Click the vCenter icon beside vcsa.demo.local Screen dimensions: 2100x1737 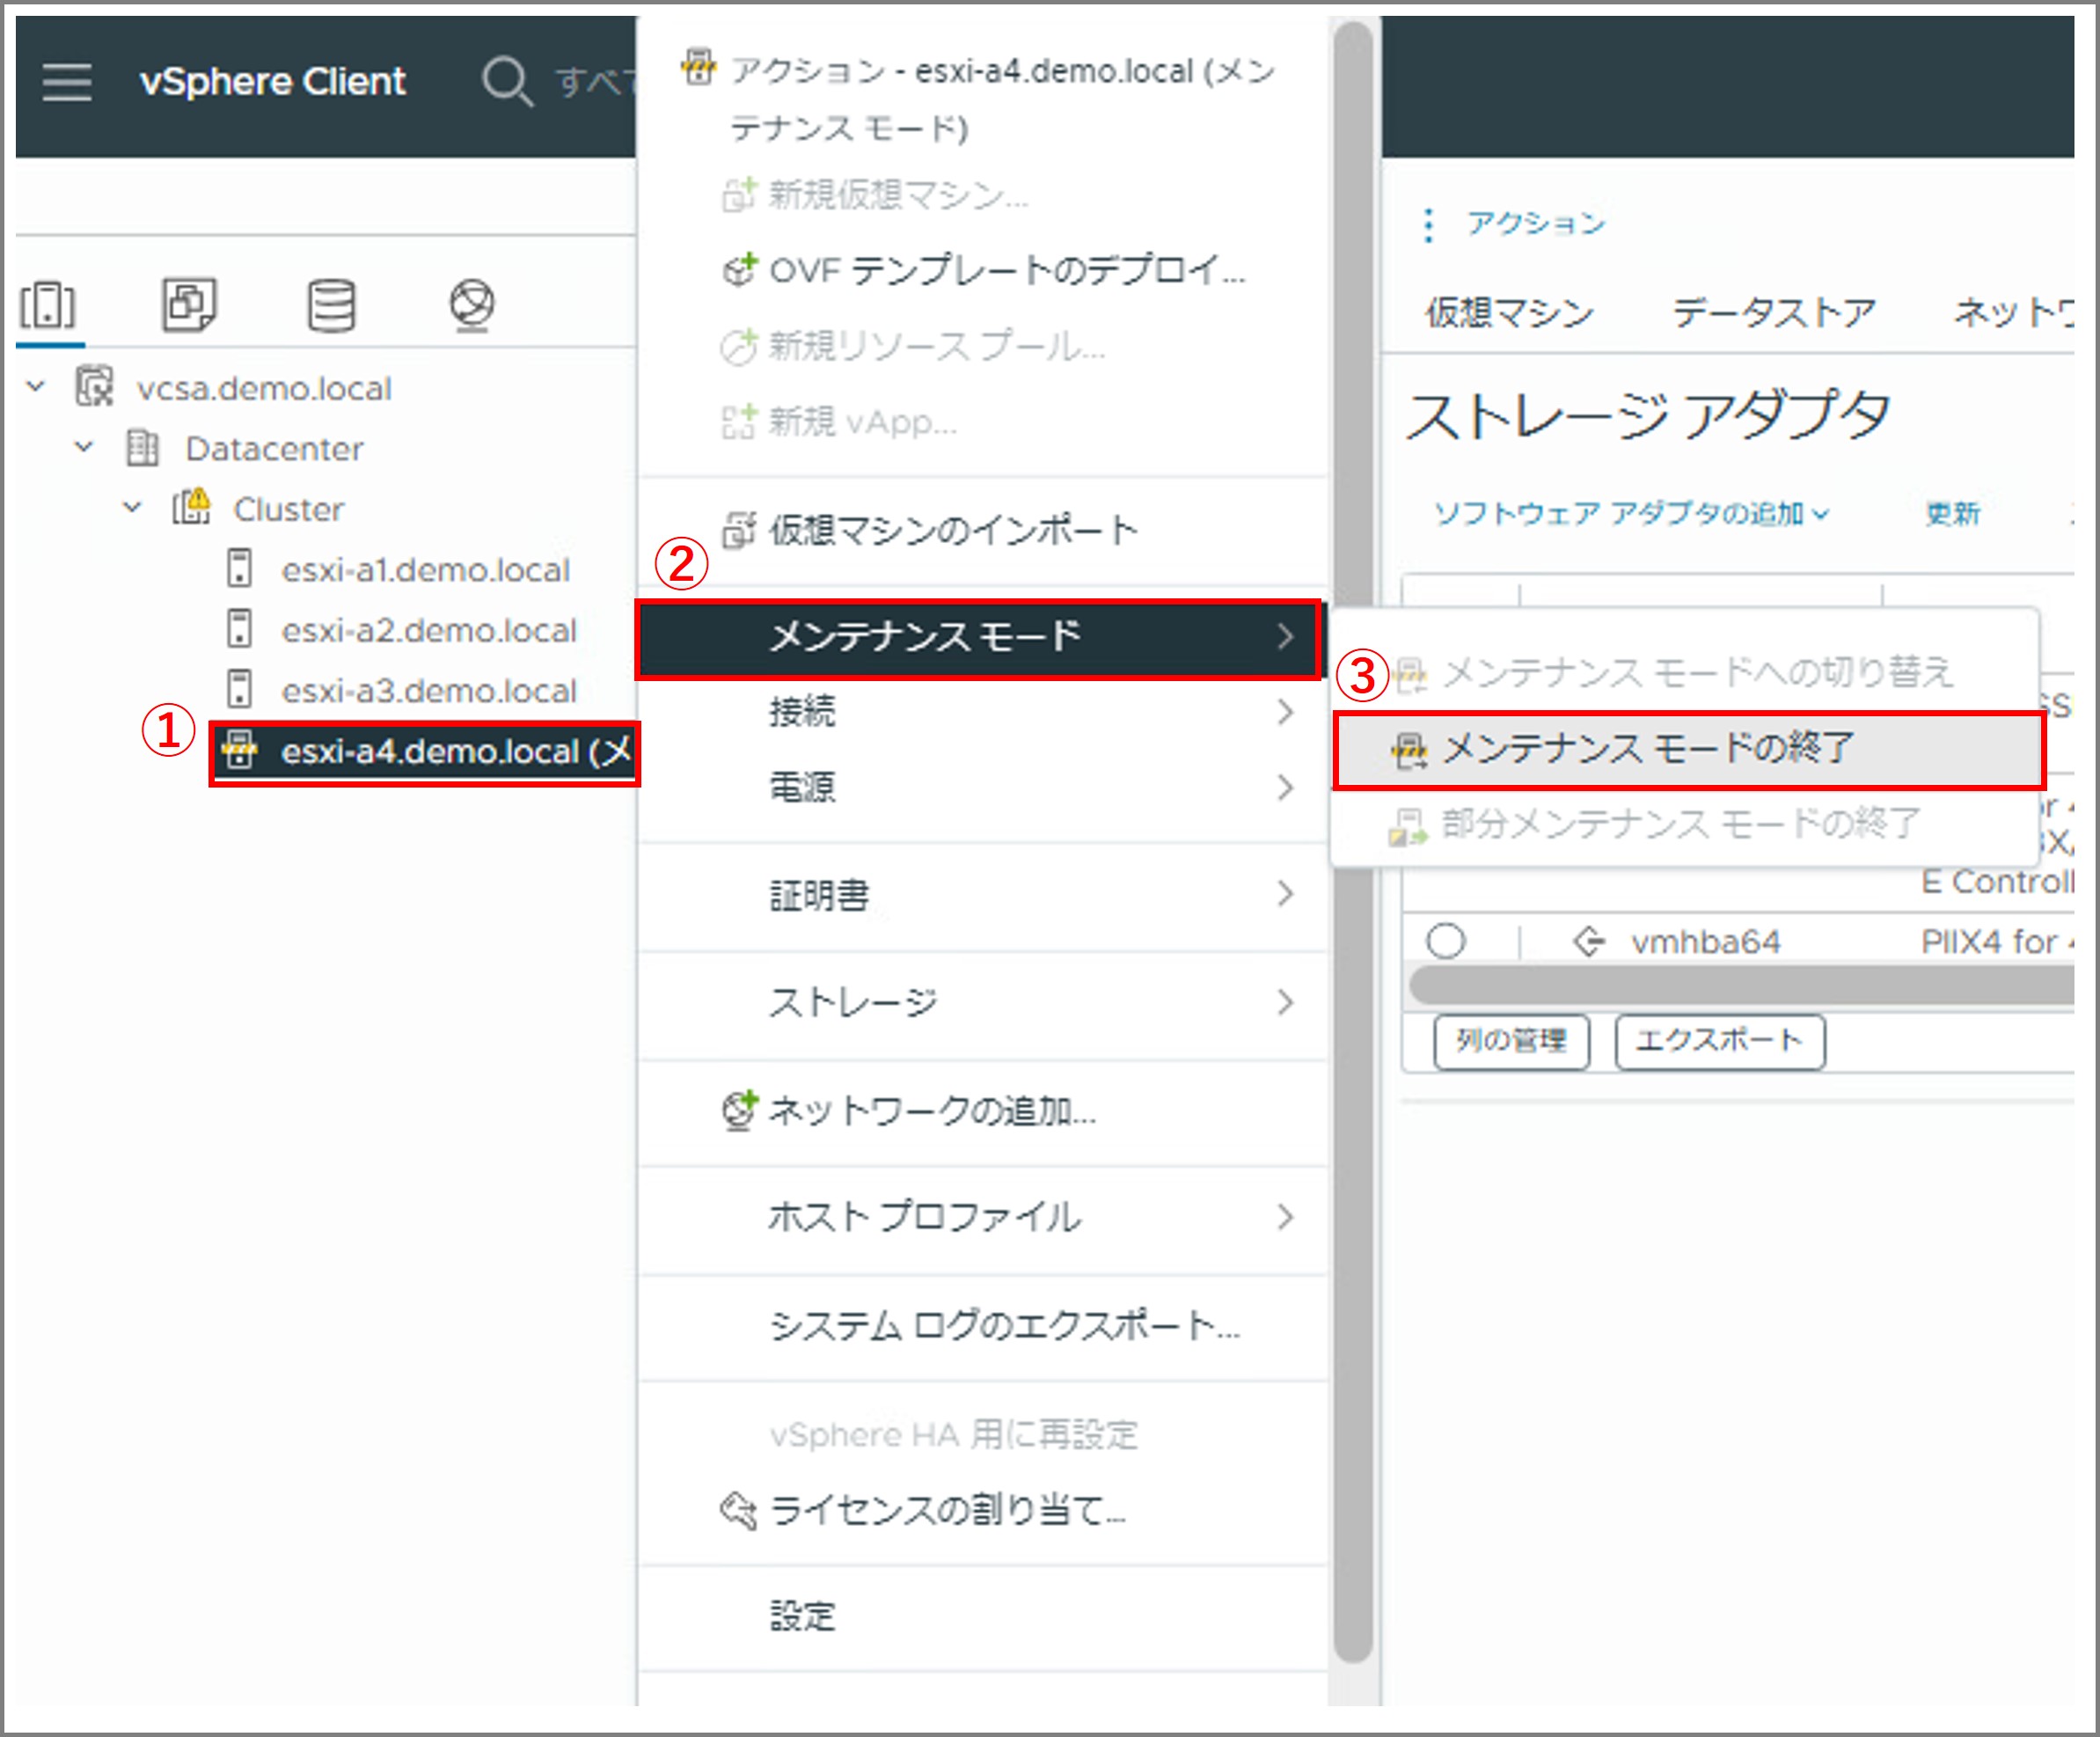pyautogui.click(x=95, y=386)
